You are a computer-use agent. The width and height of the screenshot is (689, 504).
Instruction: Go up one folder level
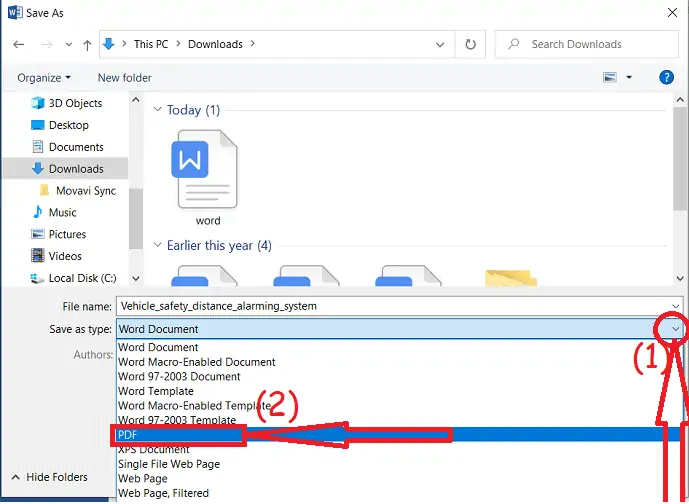(87, 44)
